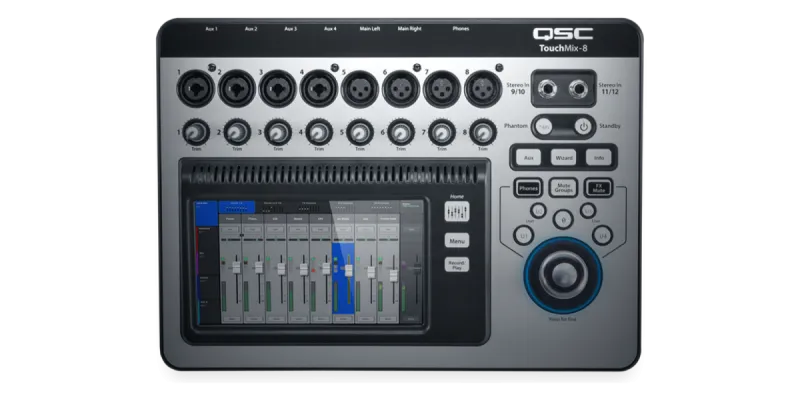This screenshot has height=393, width=800.
Task: Click the input 5 XLR jack
Action: coord(360,89)
